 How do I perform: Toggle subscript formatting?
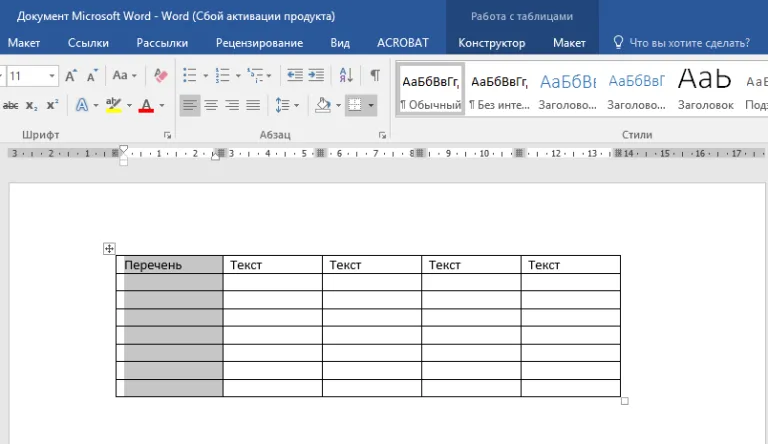click(31, 105)
